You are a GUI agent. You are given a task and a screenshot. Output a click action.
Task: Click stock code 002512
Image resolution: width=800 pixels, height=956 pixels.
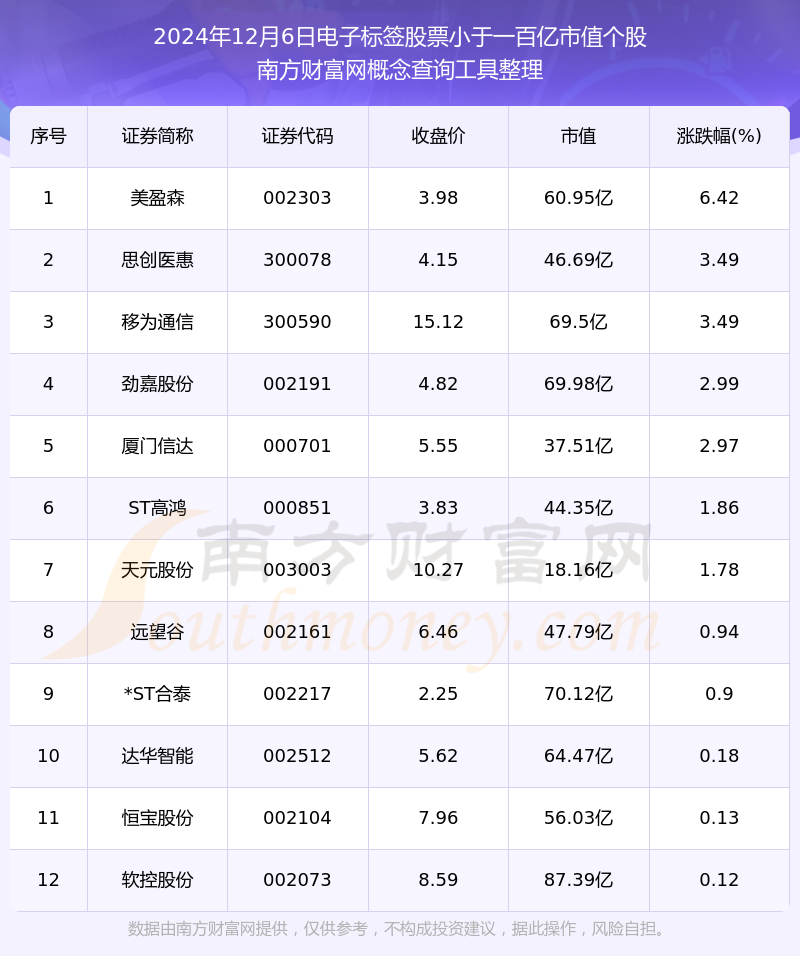coord(298,756)
